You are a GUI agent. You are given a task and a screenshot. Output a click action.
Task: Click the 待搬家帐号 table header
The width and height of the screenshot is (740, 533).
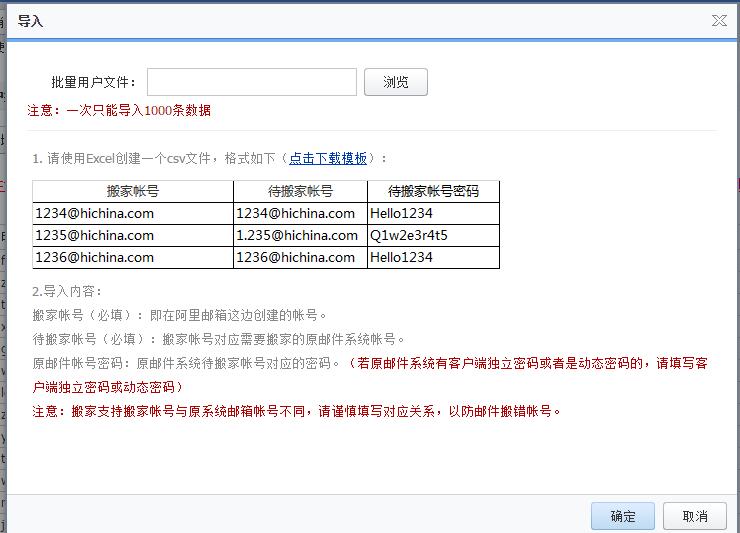pyautogui.click(x=300, y=191)
